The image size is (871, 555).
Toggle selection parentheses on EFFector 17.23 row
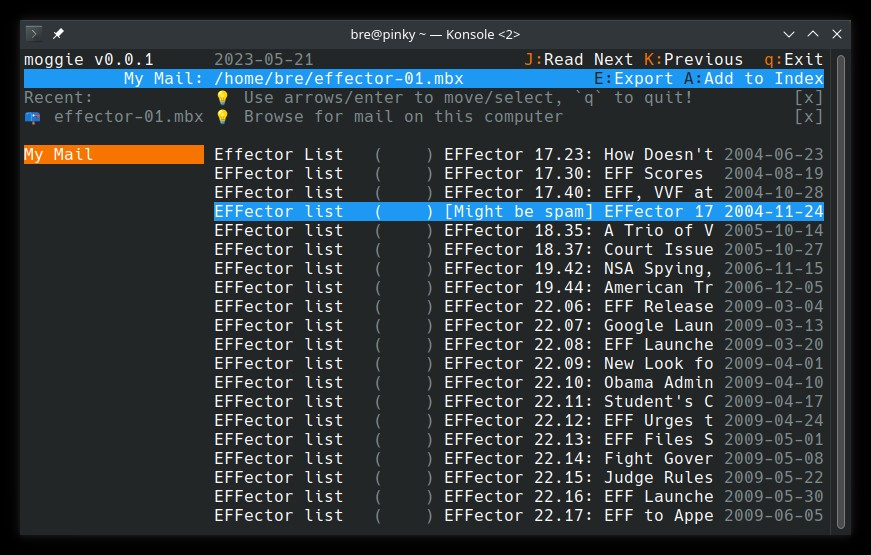pos(404,154)
